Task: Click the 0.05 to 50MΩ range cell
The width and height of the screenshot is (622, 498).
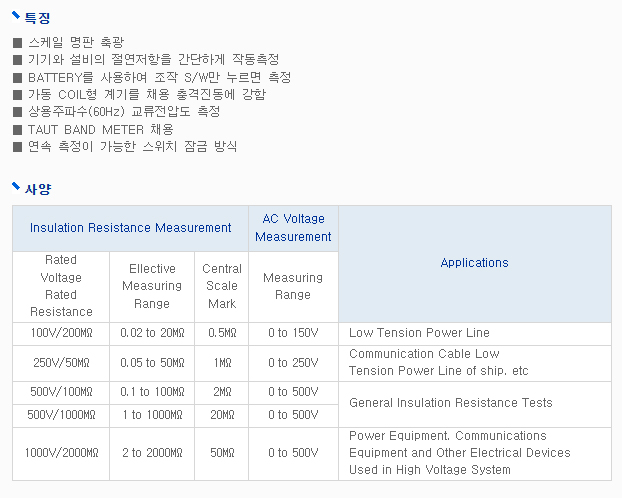Action: pyautogui.click(x=152, y=363)
